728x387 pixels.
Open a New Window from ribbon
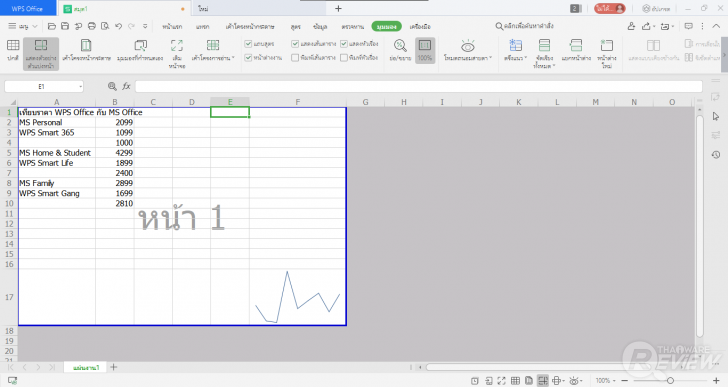click(606, 45)
